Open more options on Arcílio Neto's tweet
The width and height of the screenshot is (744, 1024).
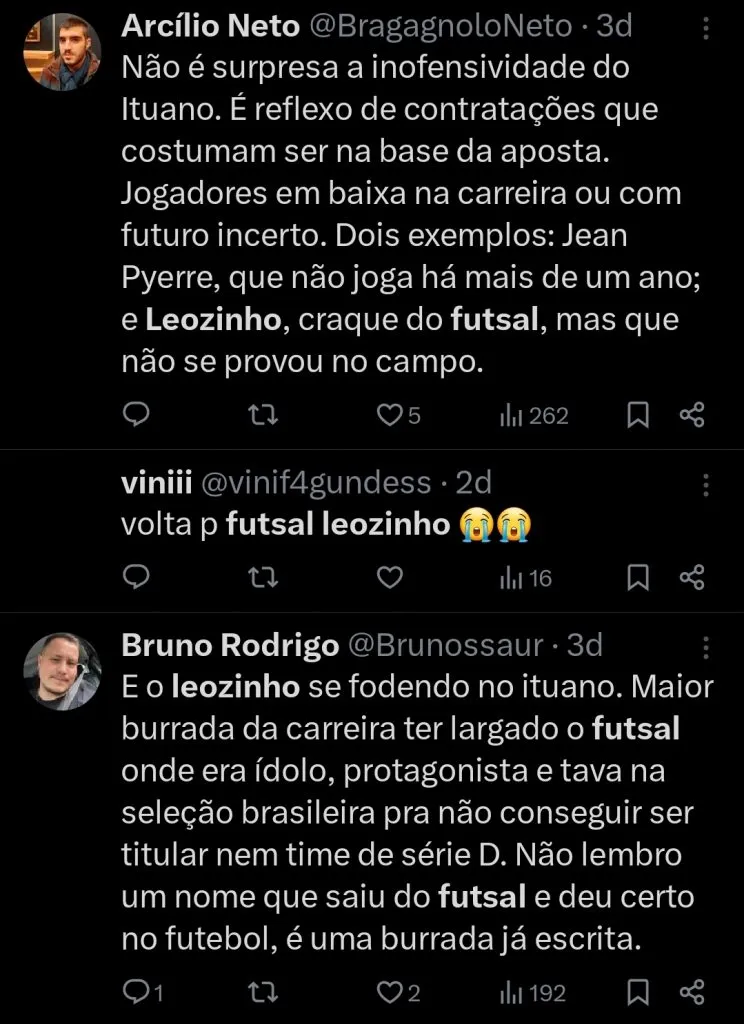point(706,27)
